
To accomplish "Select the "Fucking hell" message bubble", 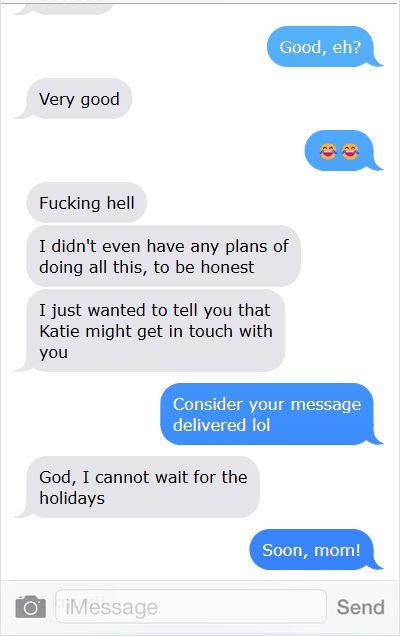I will [86, 203].
